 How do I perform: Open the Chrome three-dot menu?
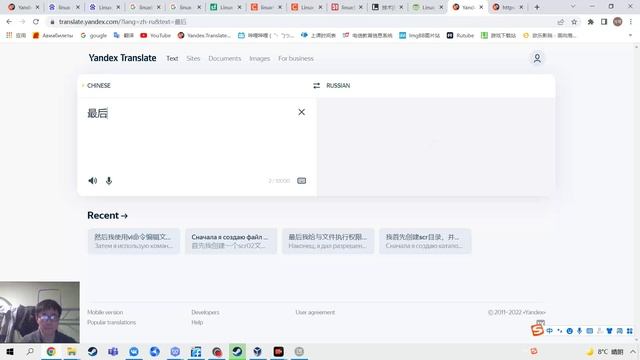(631, 22)
